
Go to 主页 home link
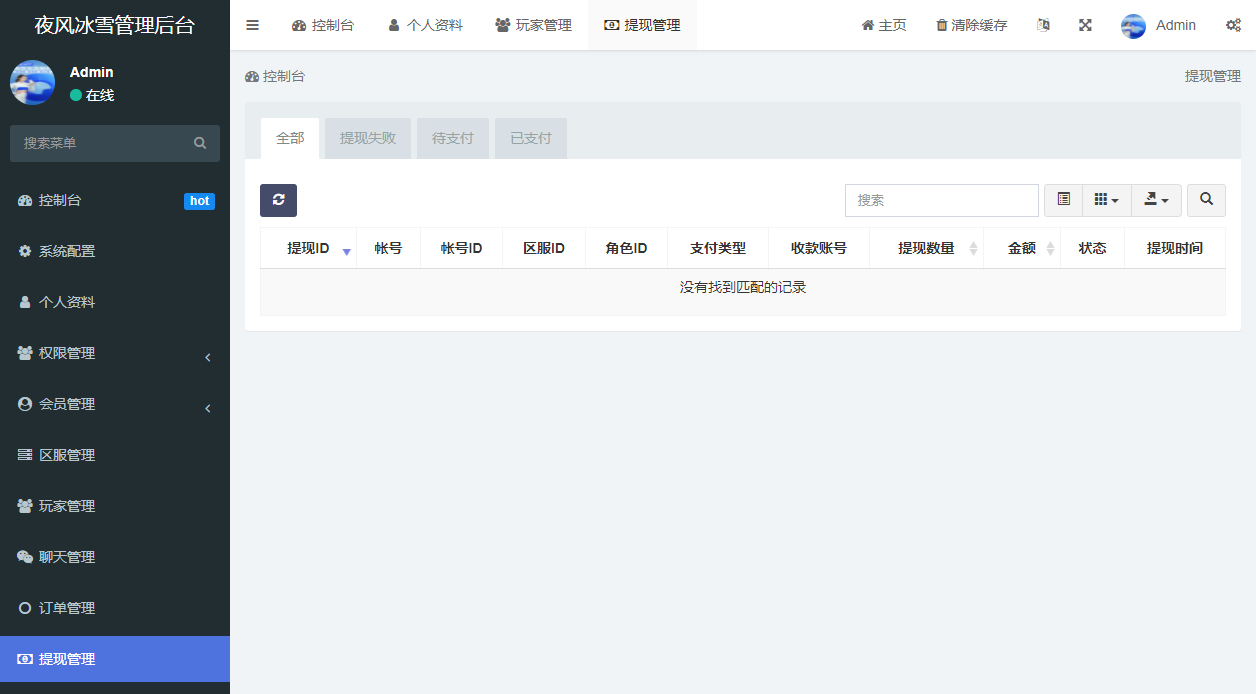pyautogui.click(x=884, y=25)
